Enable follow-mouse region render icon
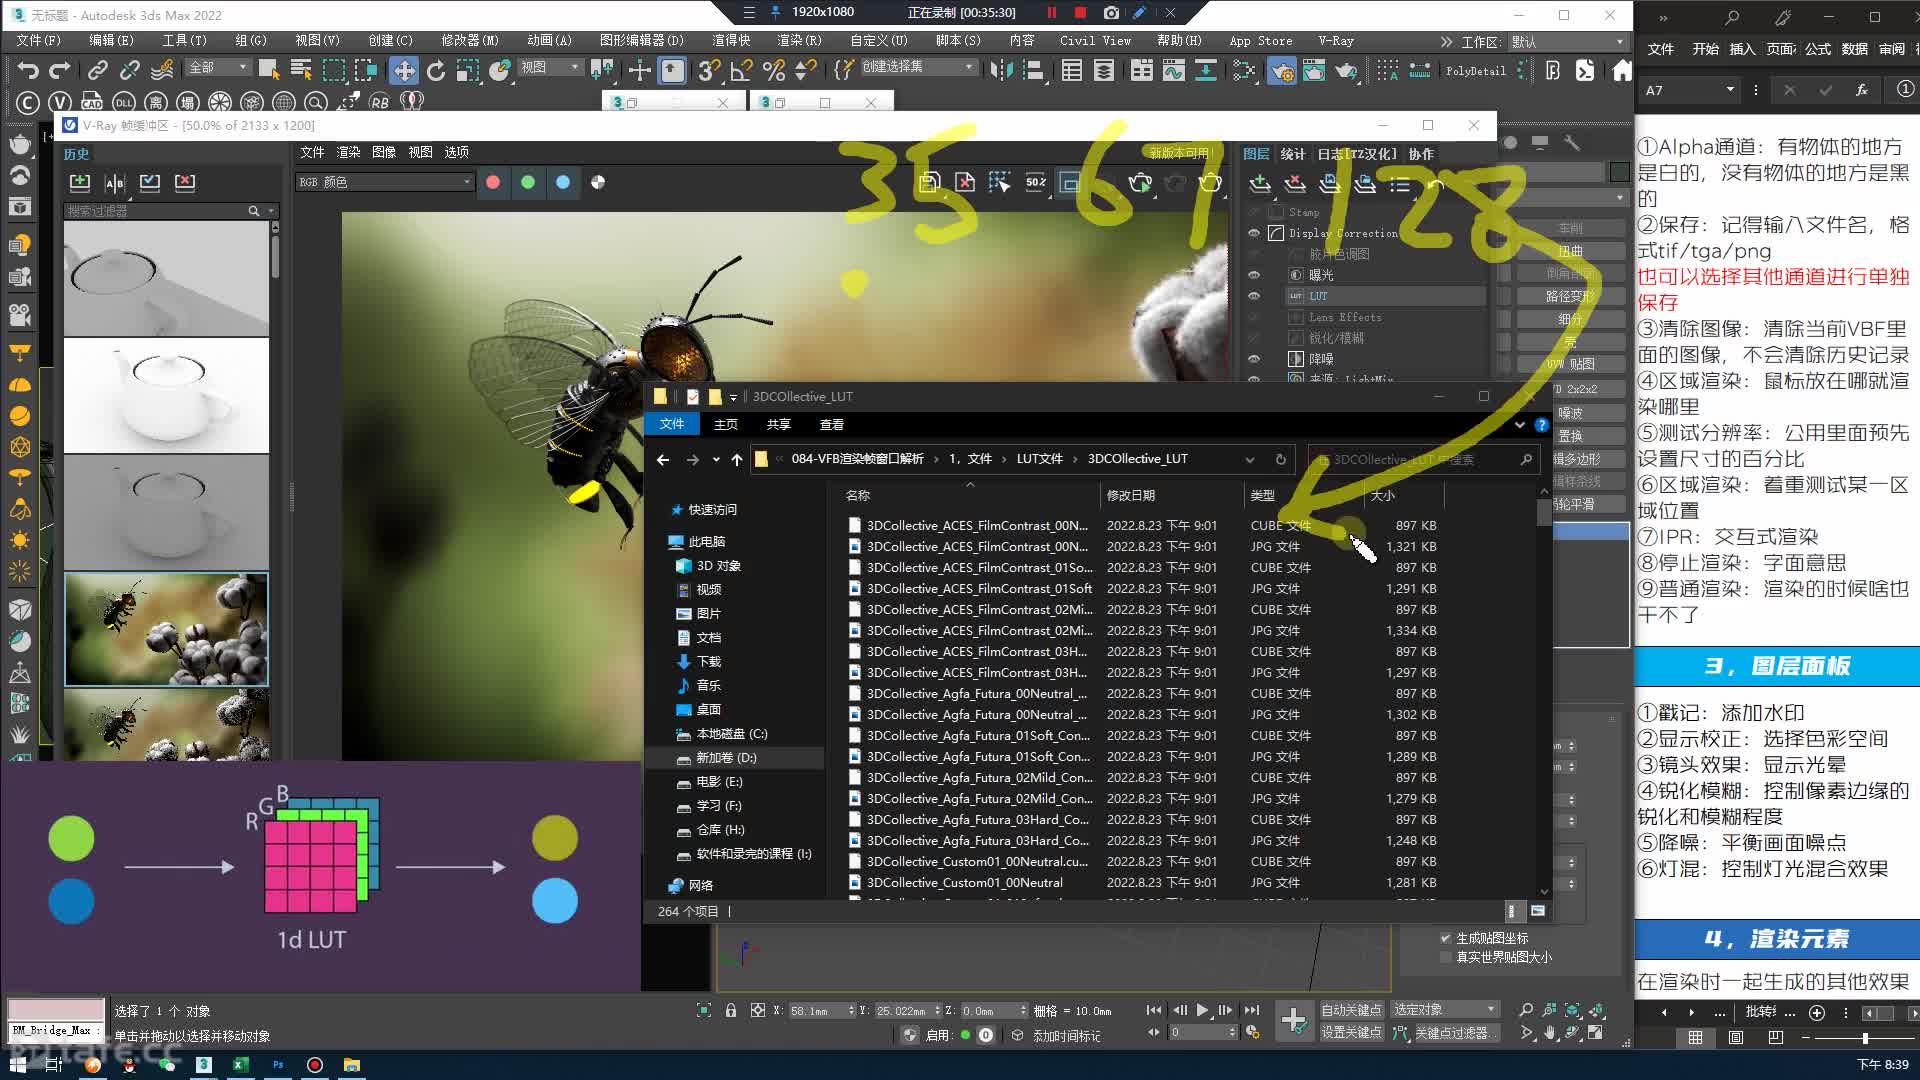The width and height of the screenshot is (1920, 1080). click(x=999, y=182)
